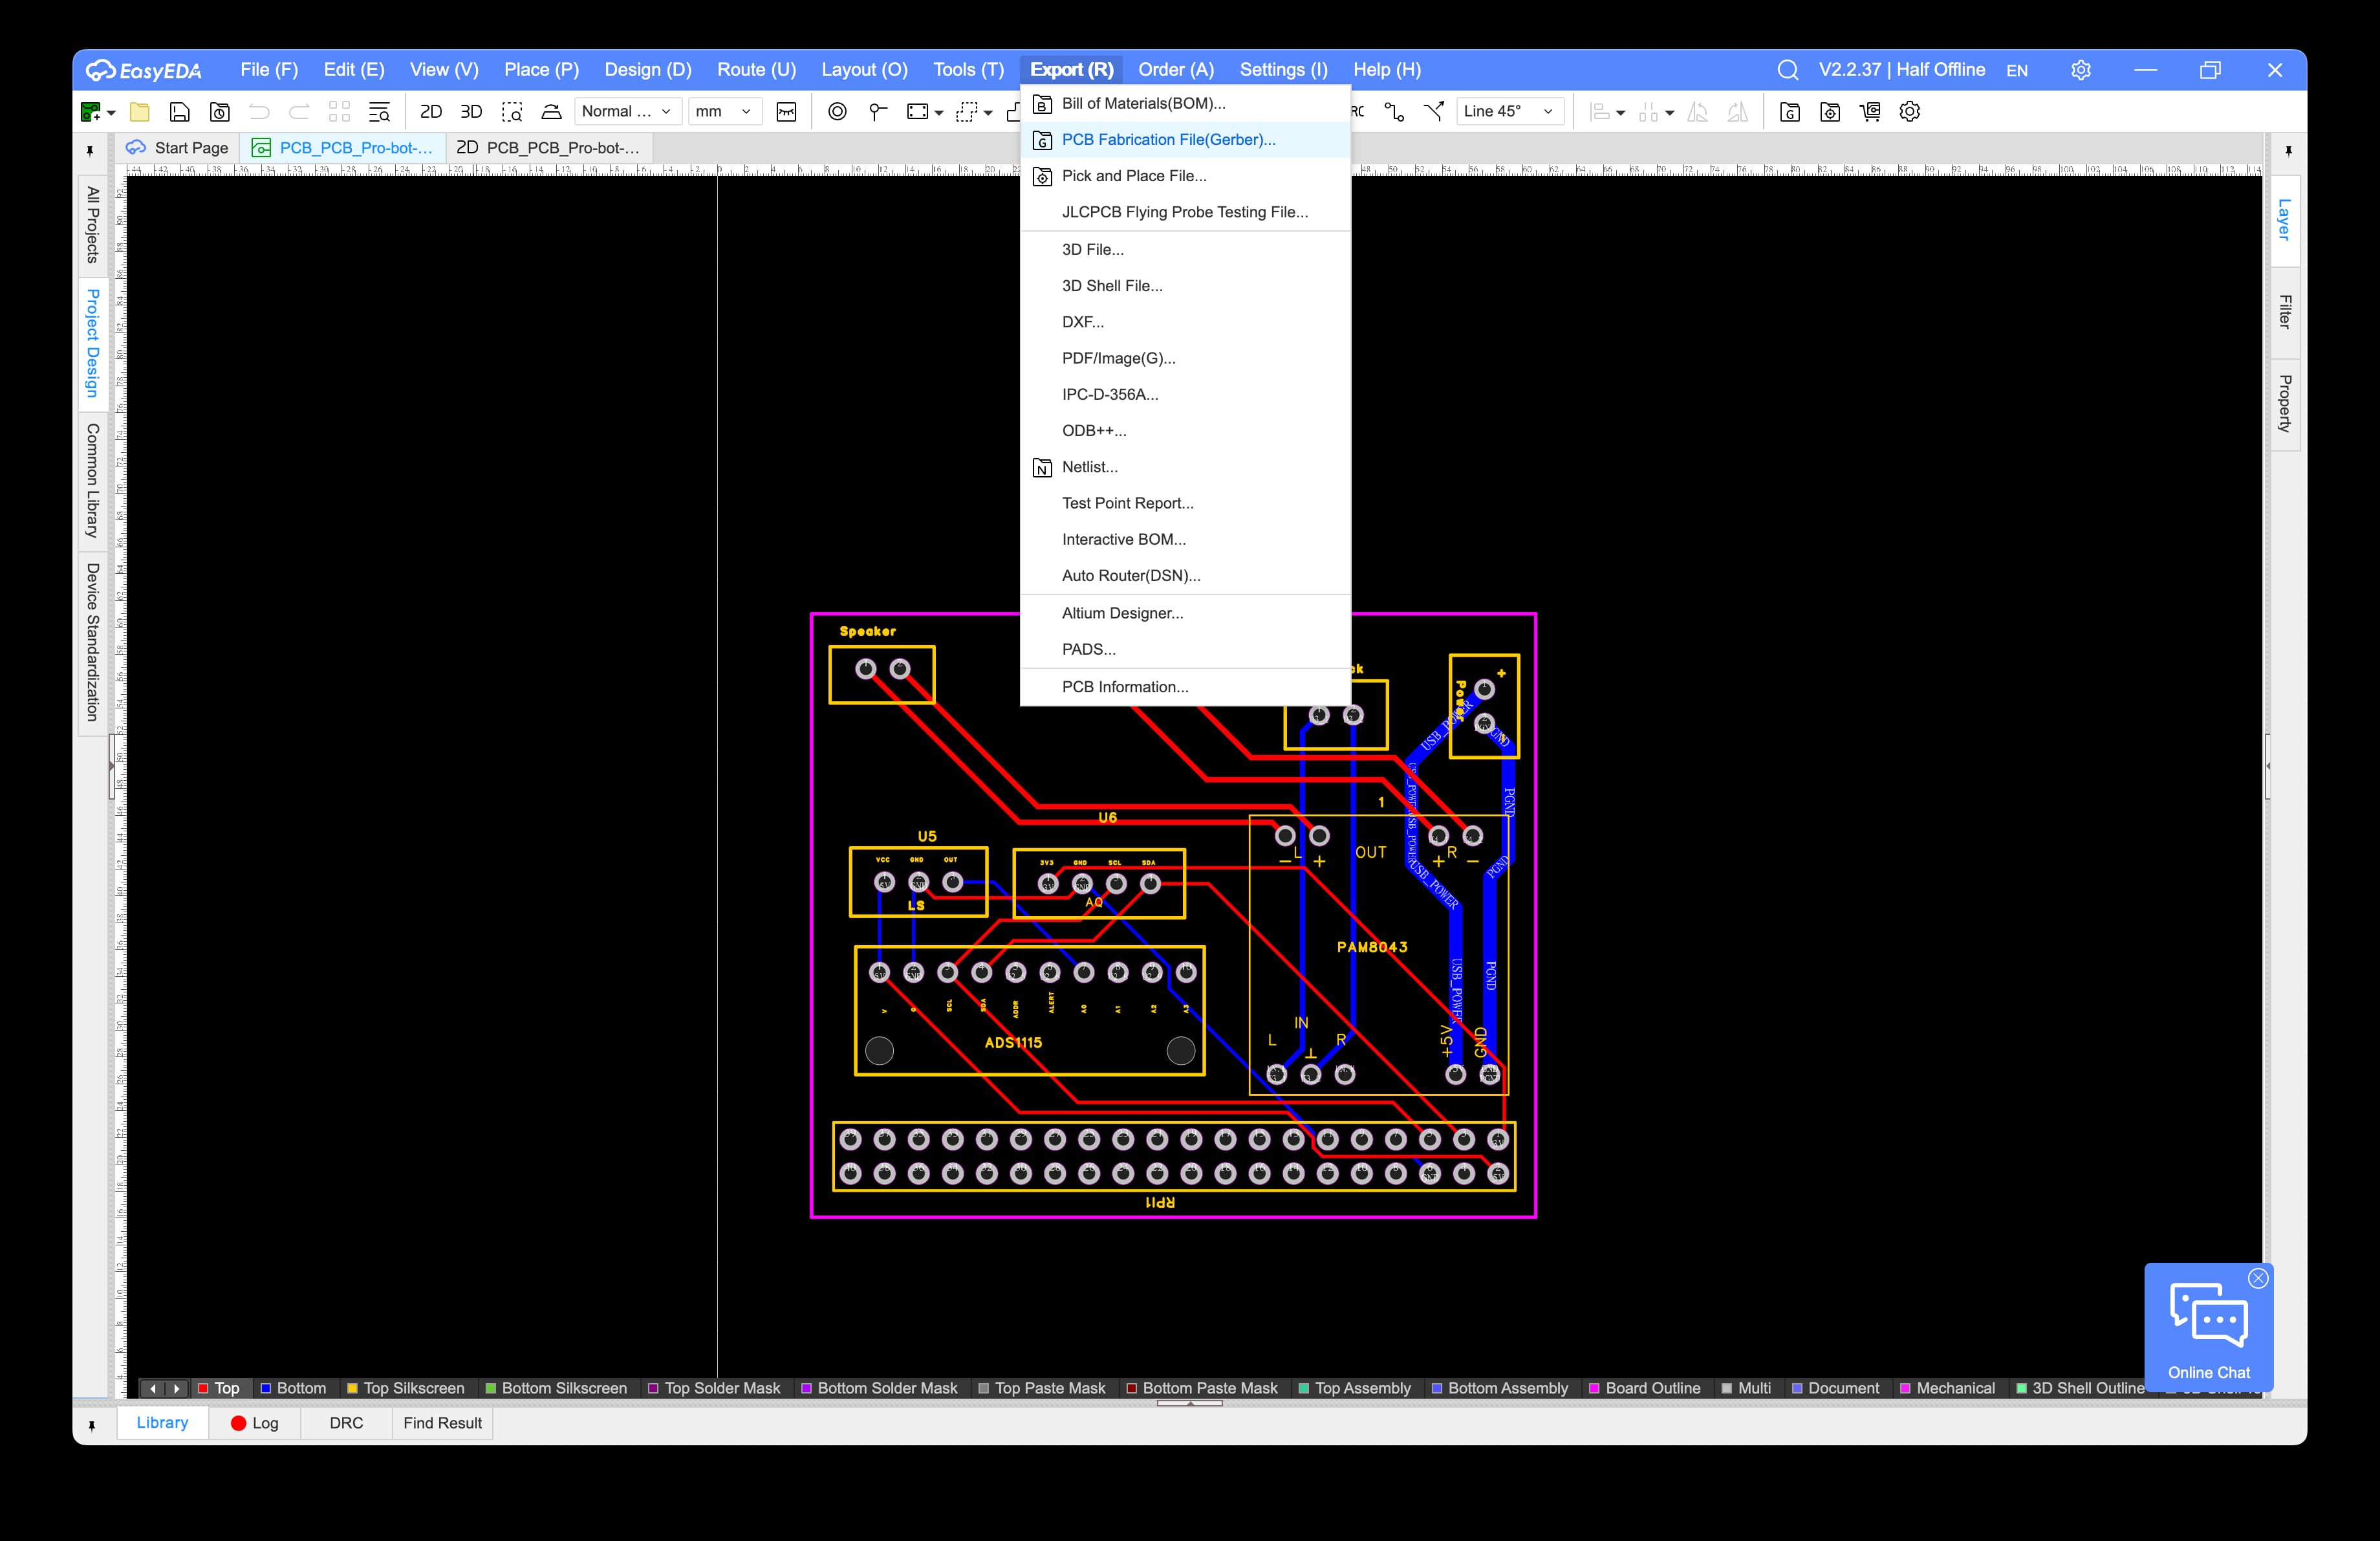Image resolution: width=2380 pixels, height=1541 pixels.
Task: Open the Online Chat button
Action: [2208, 1330]
